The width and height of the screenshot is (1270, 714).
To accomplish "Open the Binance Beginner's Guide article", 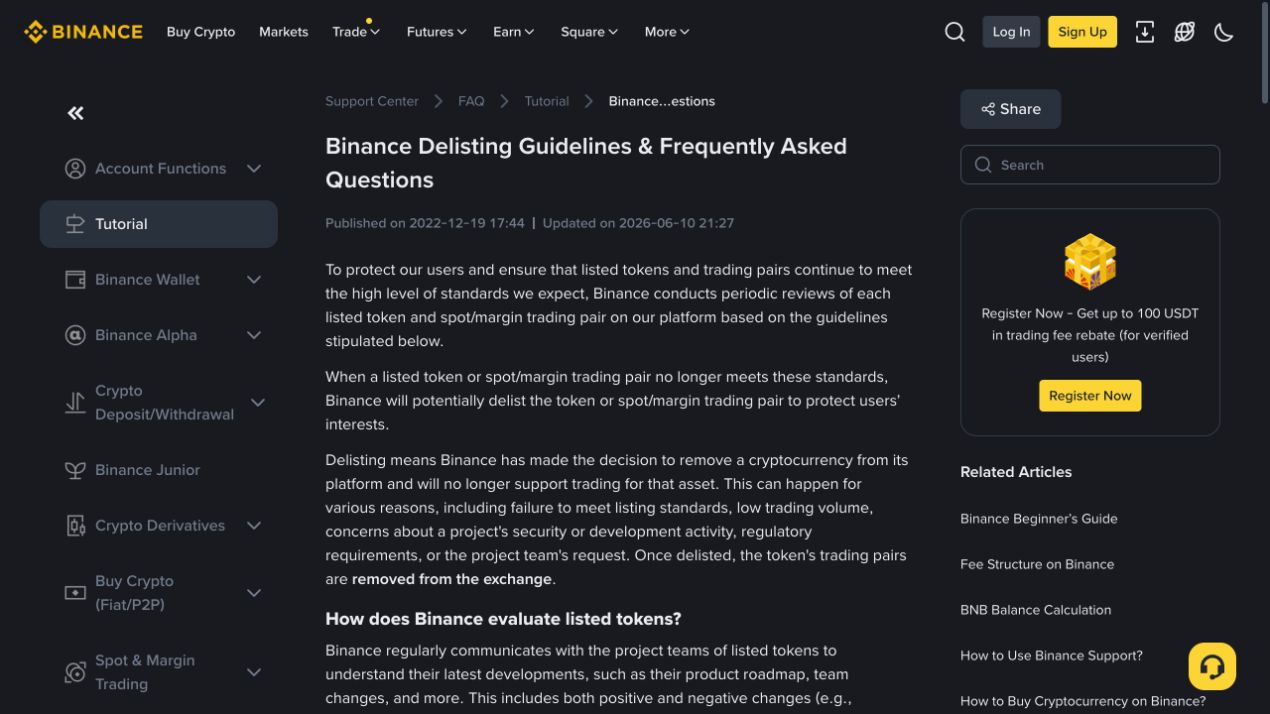I will [1039, 519].
